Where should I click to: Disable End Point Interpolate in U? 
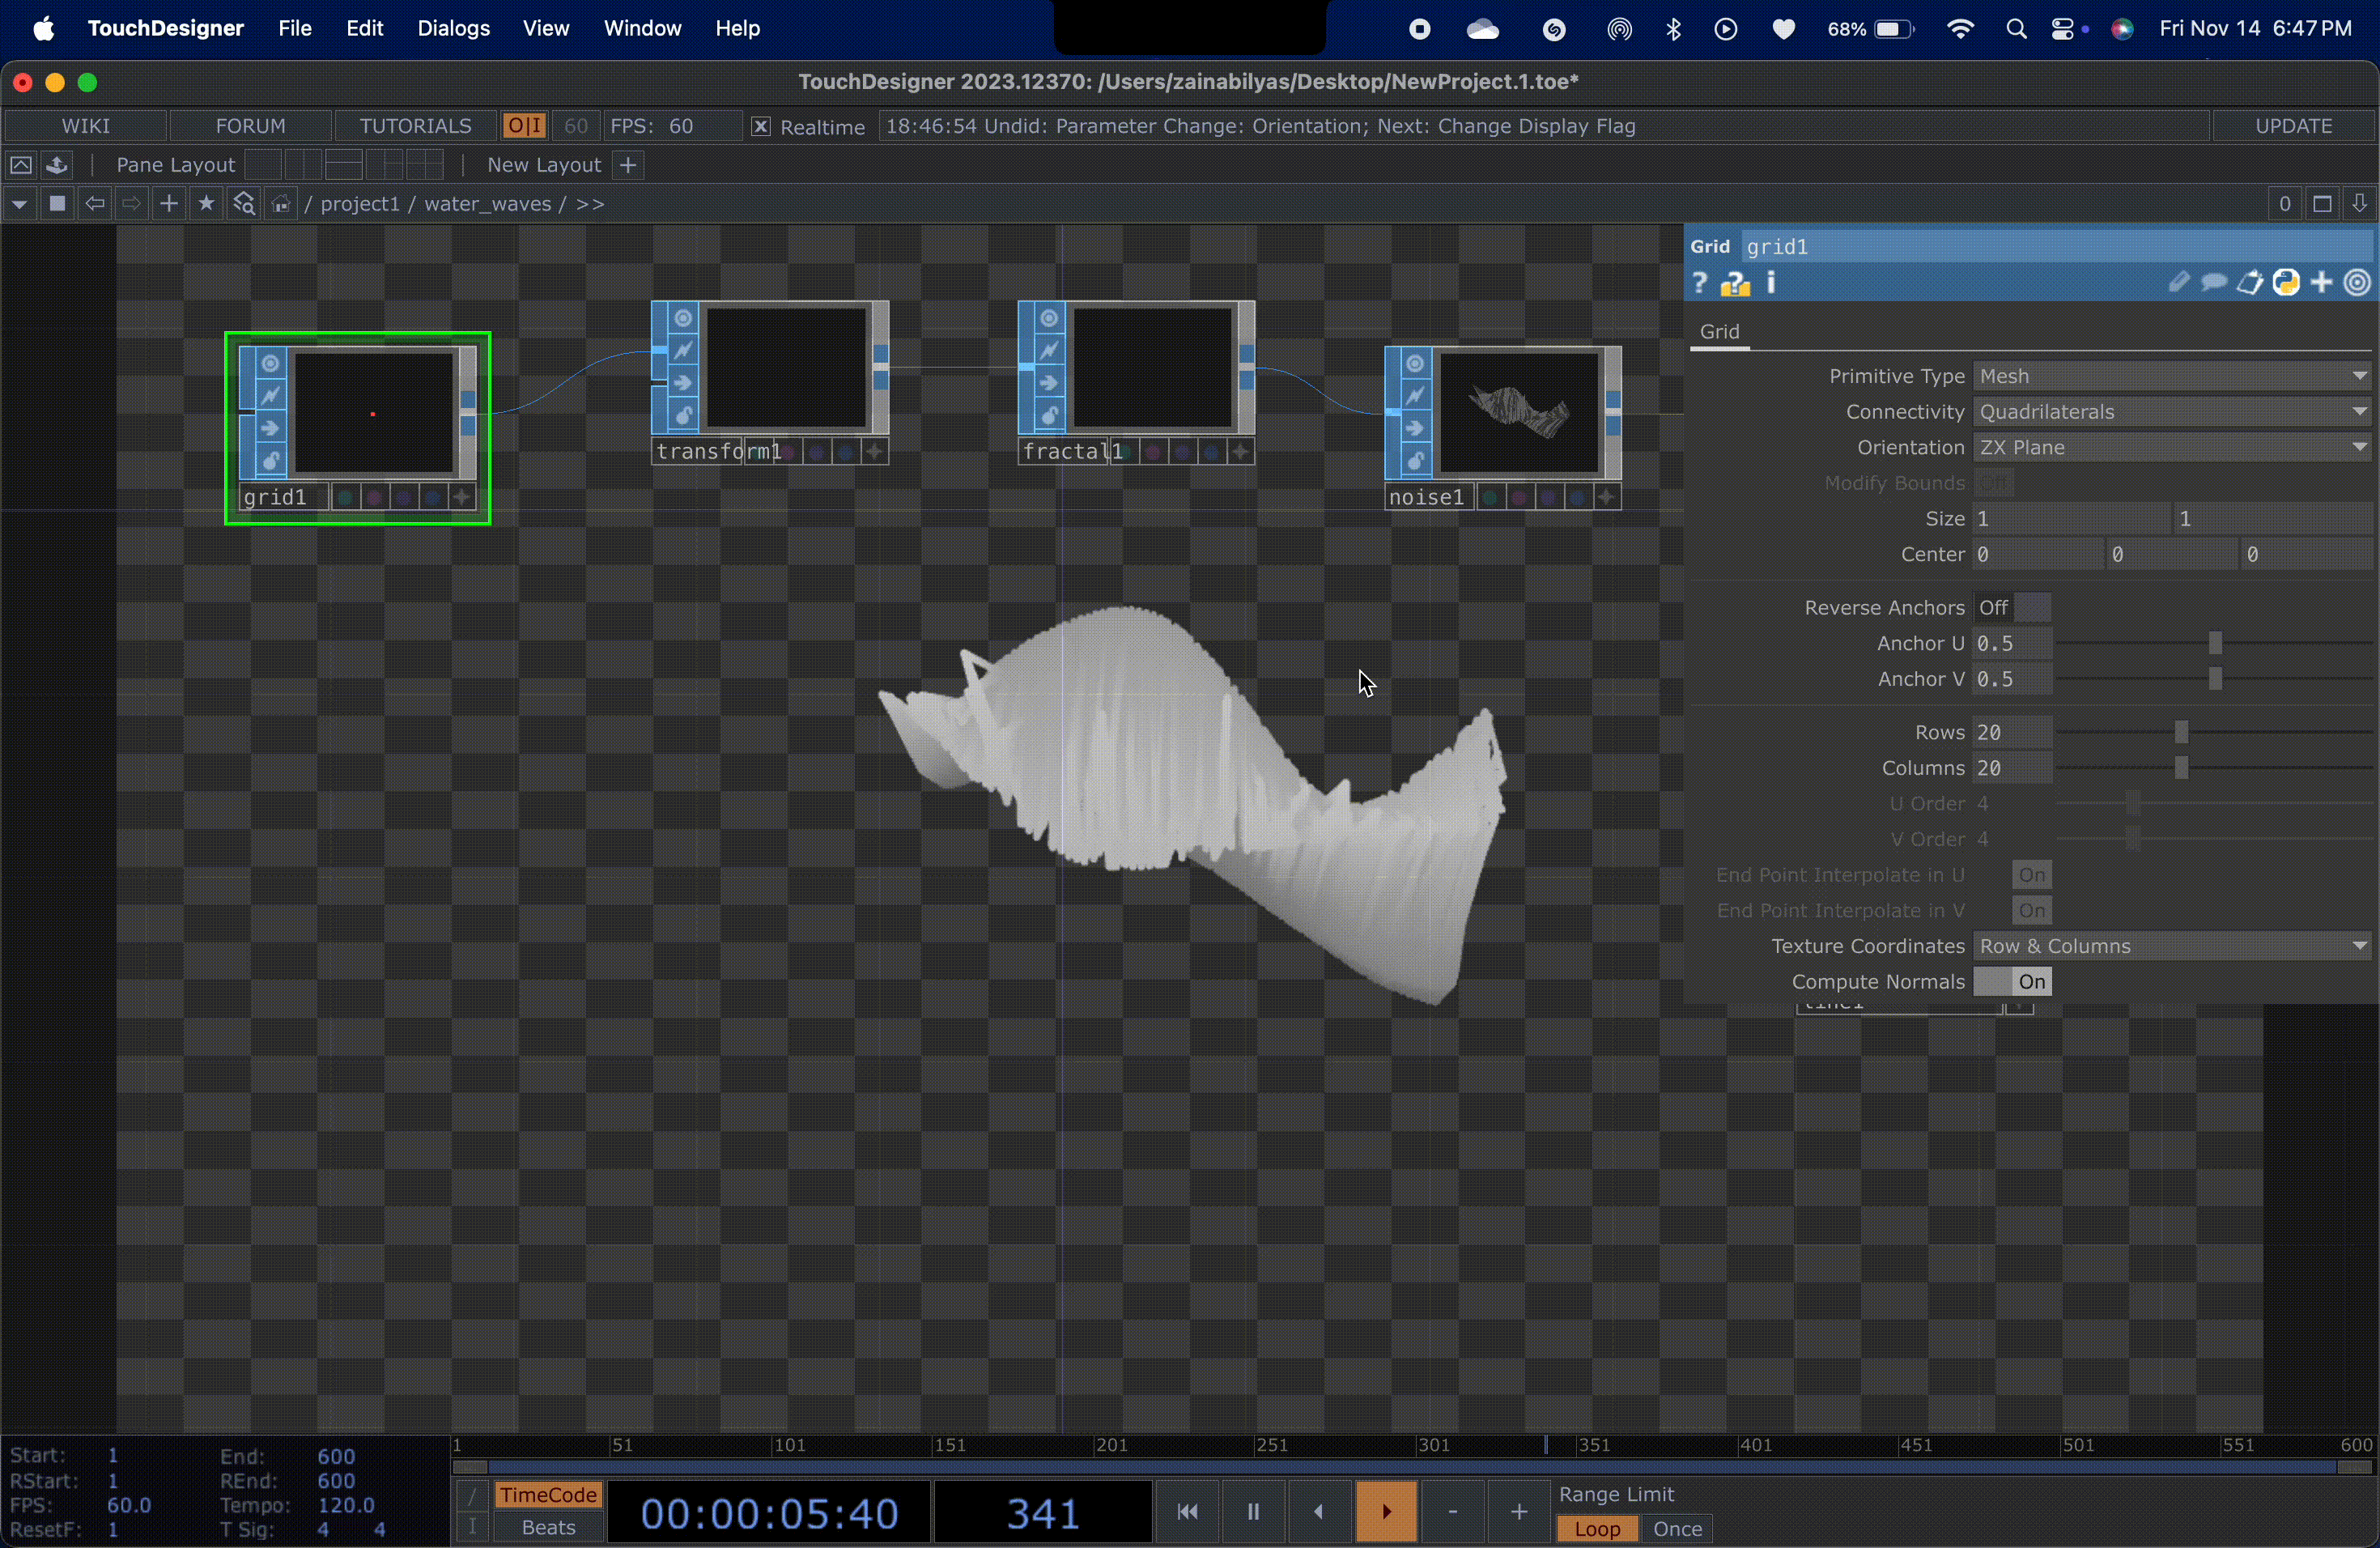[2031, 874]
